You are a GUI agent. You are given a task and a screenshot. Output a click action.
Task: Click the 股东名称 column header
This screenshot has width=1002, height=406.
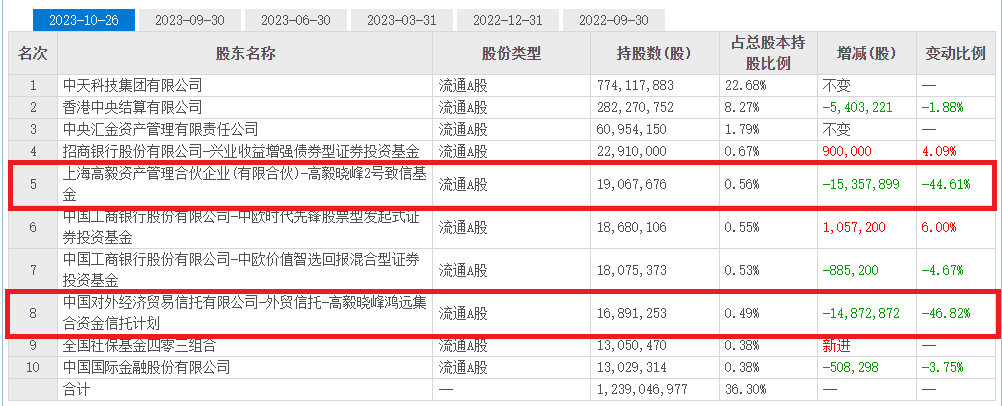[245, 54]
